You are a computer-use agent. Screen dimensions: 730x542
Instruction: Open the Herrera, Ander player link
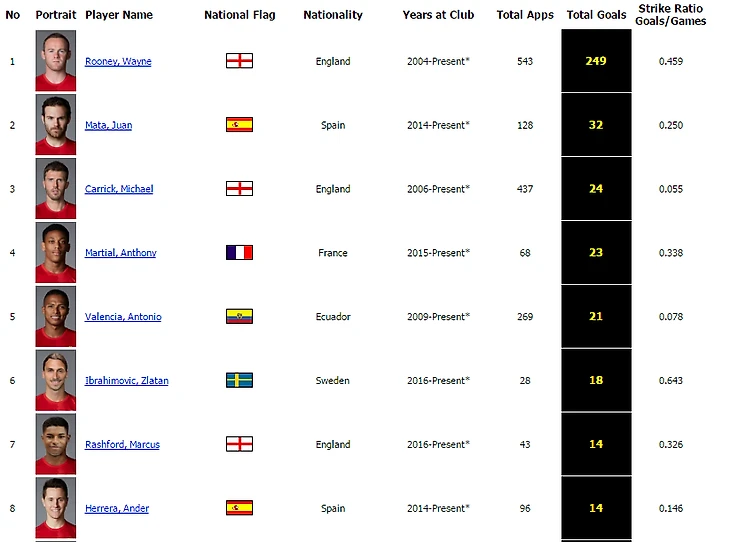(117, 508)
